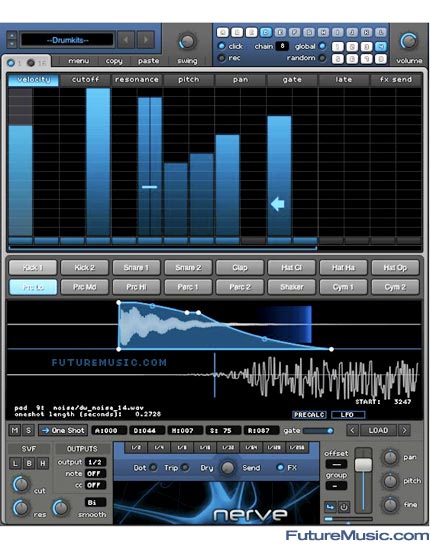Click the filter cut knob

(21, 484)
